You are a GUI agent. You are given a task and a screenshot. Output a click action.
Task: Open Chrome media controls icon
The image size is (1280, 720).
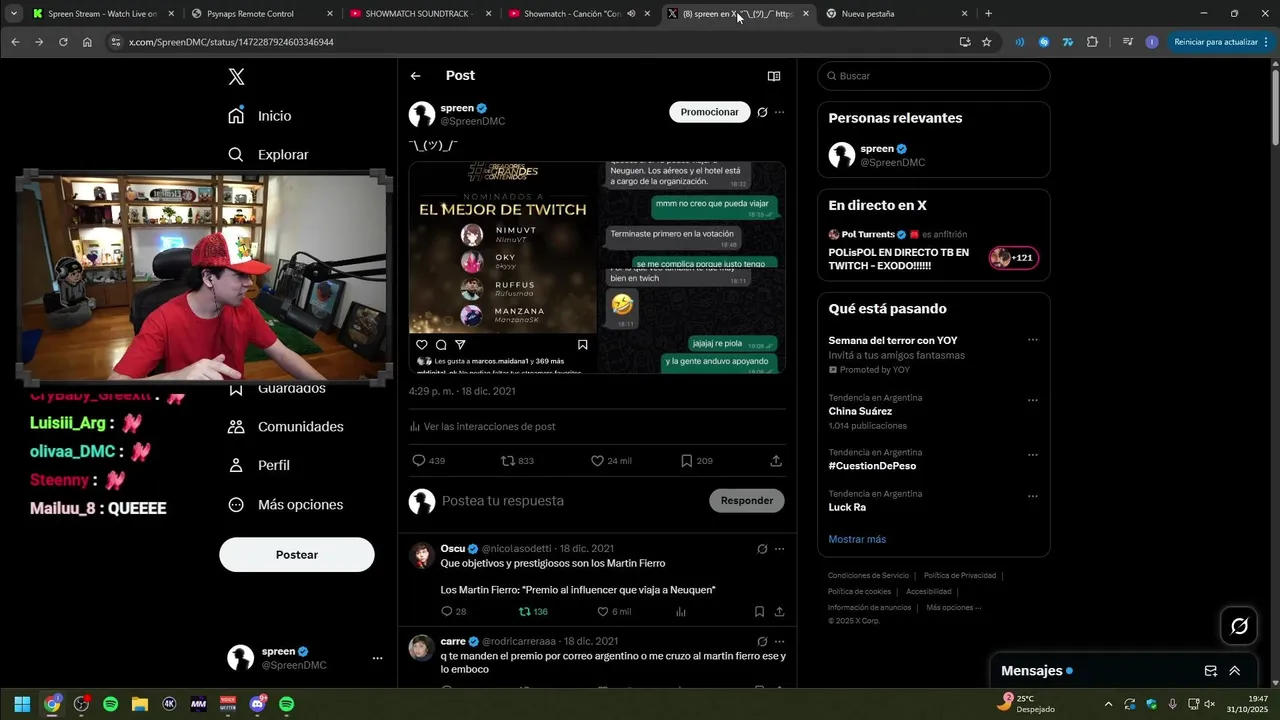(x=1128, y=42)
